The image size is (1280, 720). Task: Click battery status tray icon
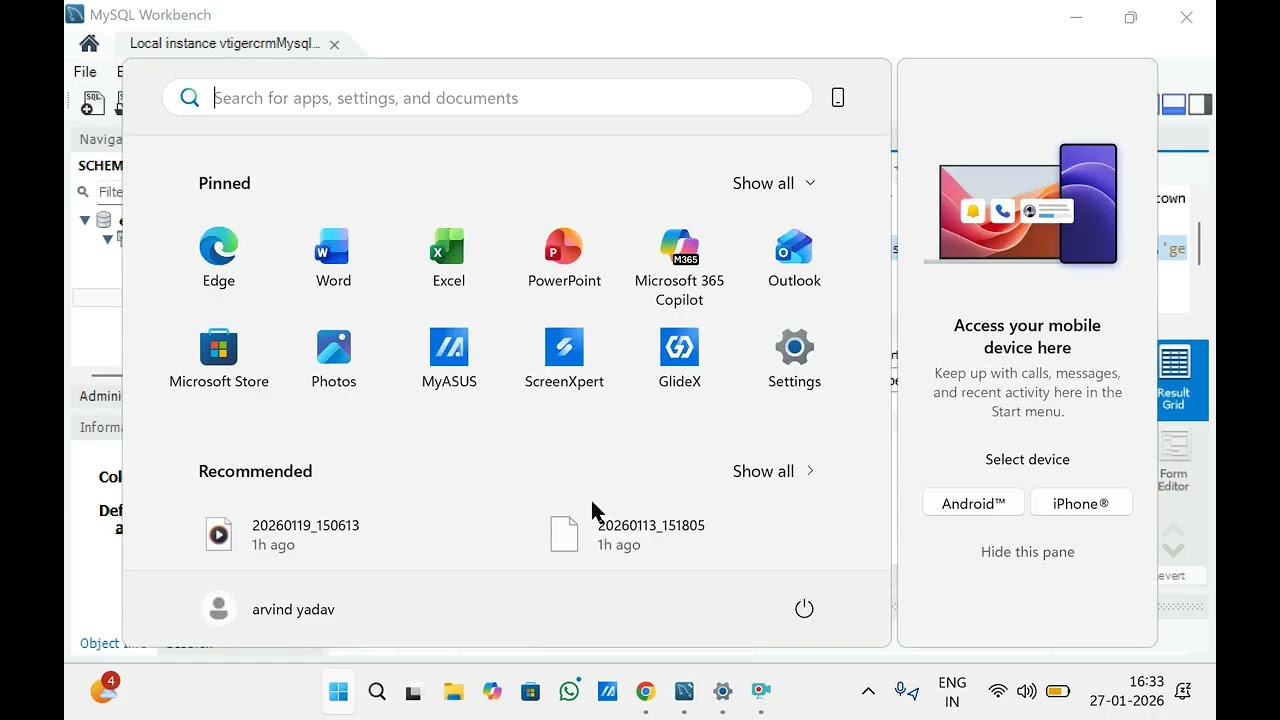[1058, 691]
